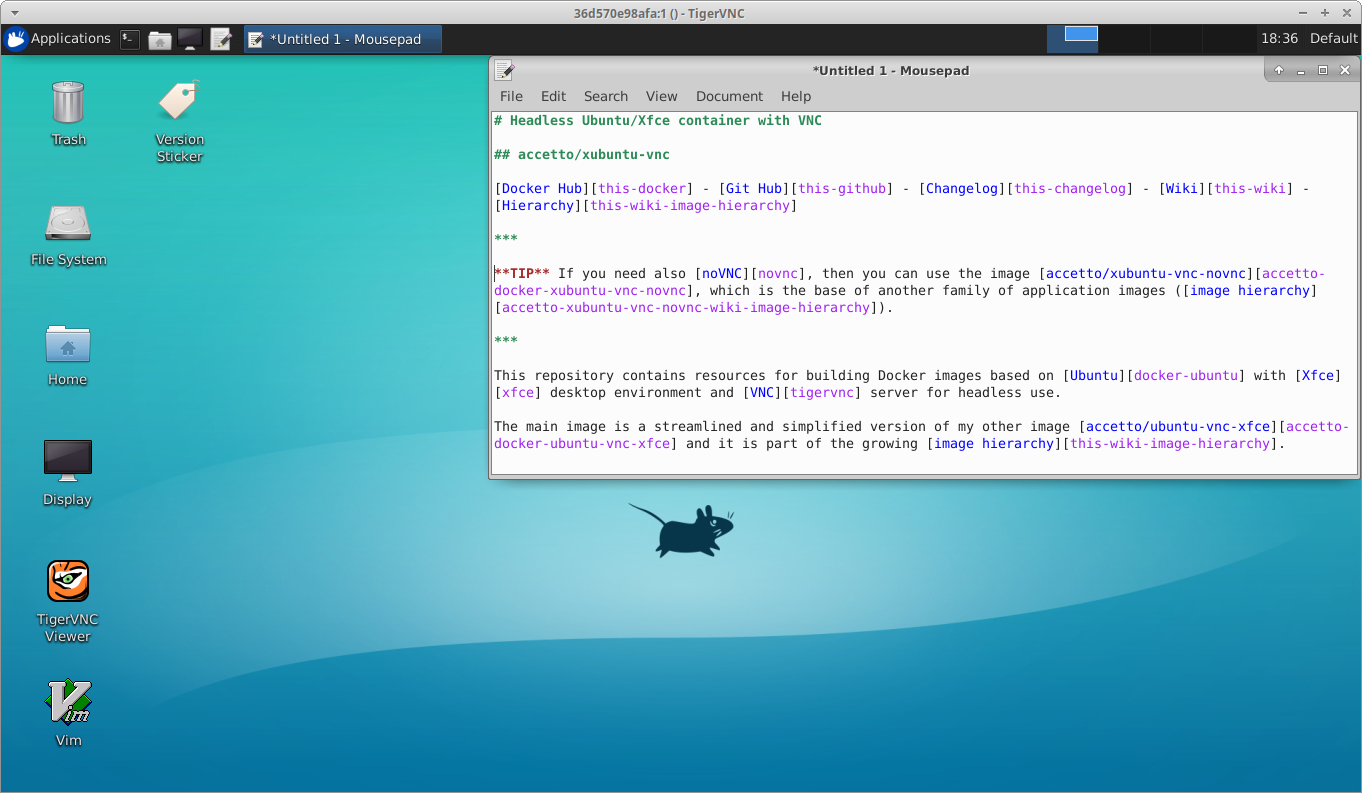Screen dimensions: 1362x793
Task: Maximize the Mousepad window
Action: [x=1323, y=70]
